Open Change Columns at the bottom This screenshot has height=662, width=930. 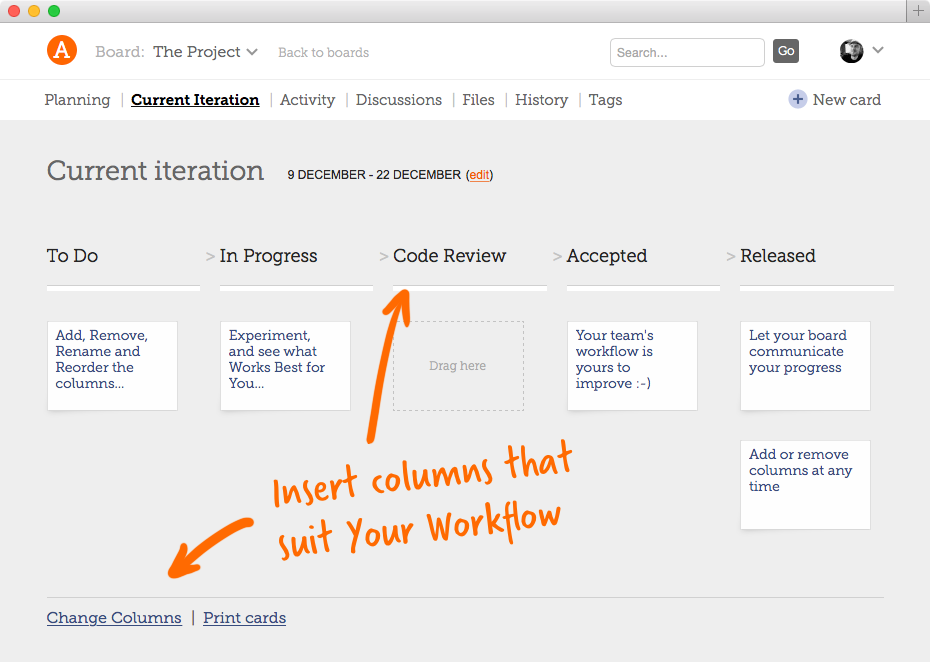pos(113,617)
